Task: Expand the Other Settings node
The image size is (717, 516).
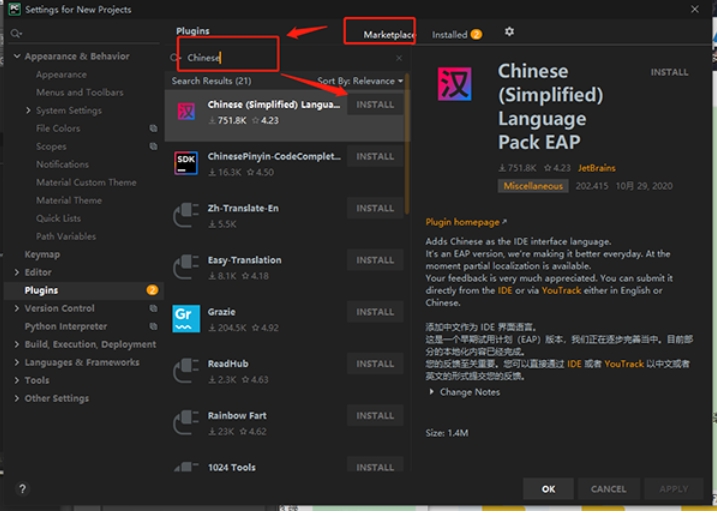Action: [17, 398]
